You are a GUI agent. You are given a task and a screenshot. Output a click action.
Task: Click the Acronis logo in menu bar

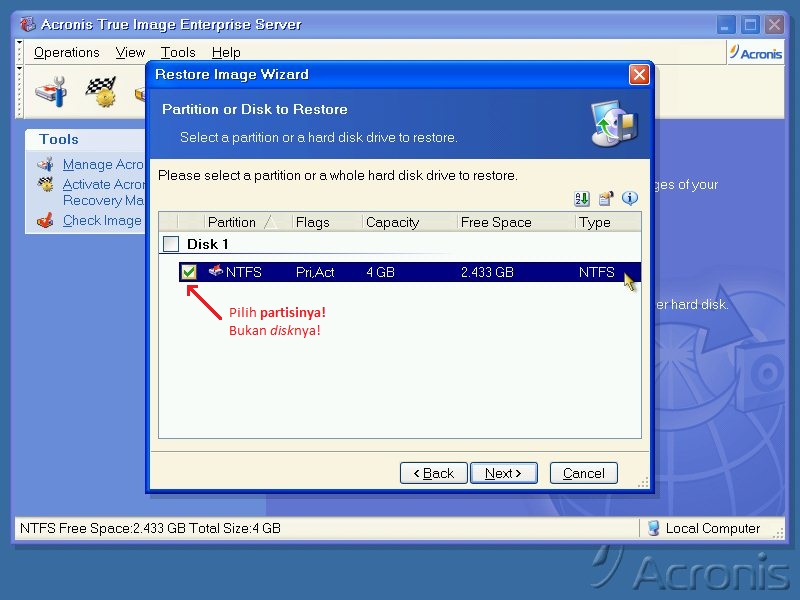(755, 53)
